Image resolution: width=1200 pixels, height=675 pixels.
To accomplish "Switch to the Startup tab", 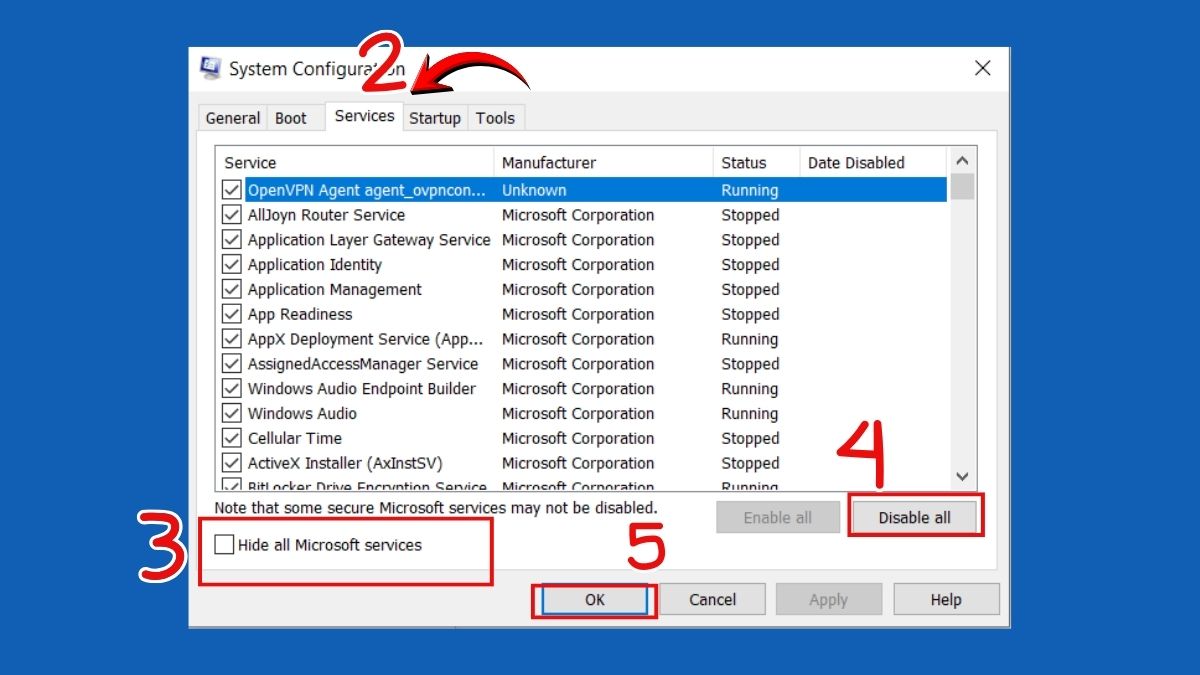I will point(435,117).
